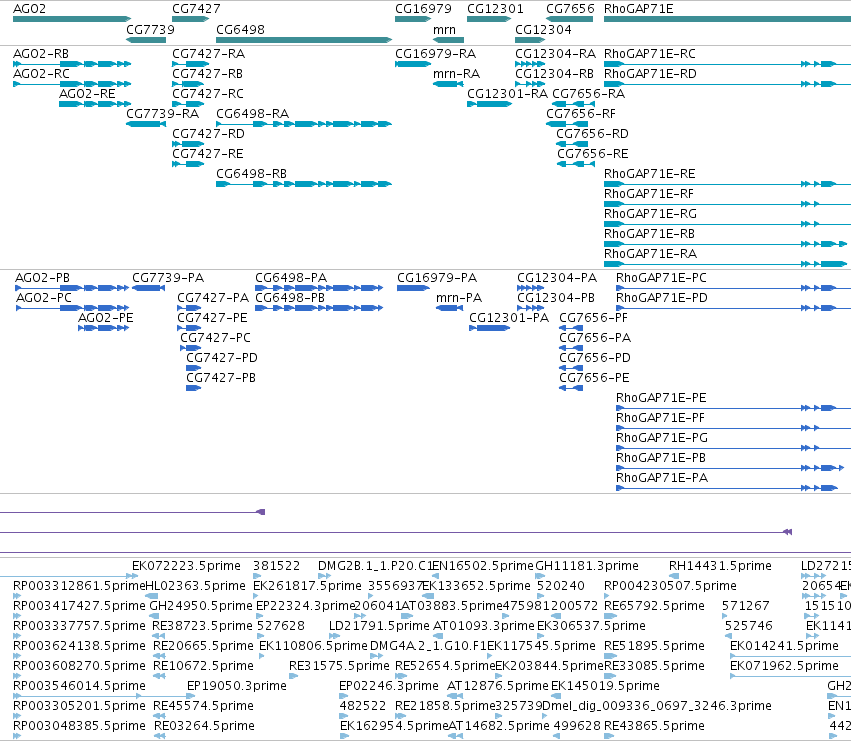Click transcript CG7656-RA

(x=588, y=94)
